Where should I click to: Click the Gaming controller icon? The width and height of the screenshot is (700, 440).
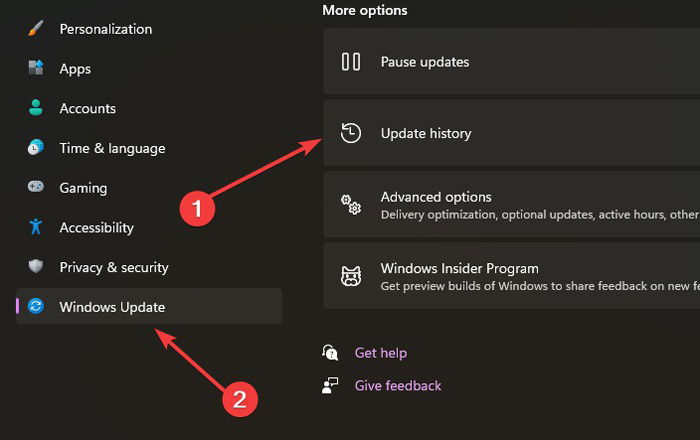tap(36, 187)
